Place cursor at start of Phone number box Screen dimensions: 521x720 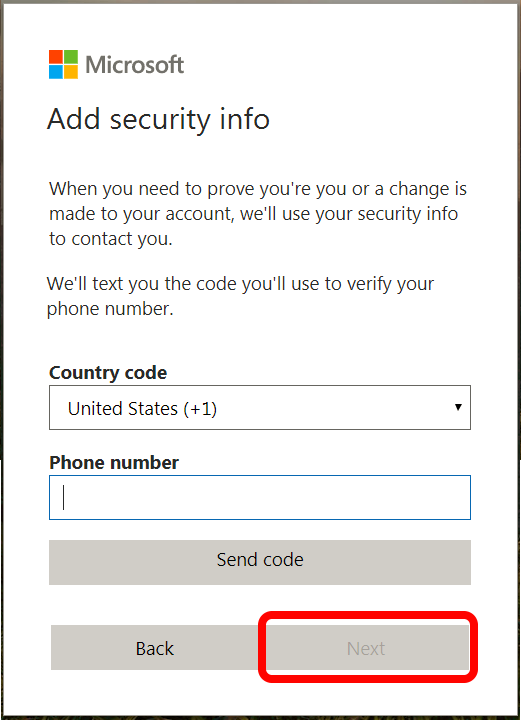tap(63, 497)
